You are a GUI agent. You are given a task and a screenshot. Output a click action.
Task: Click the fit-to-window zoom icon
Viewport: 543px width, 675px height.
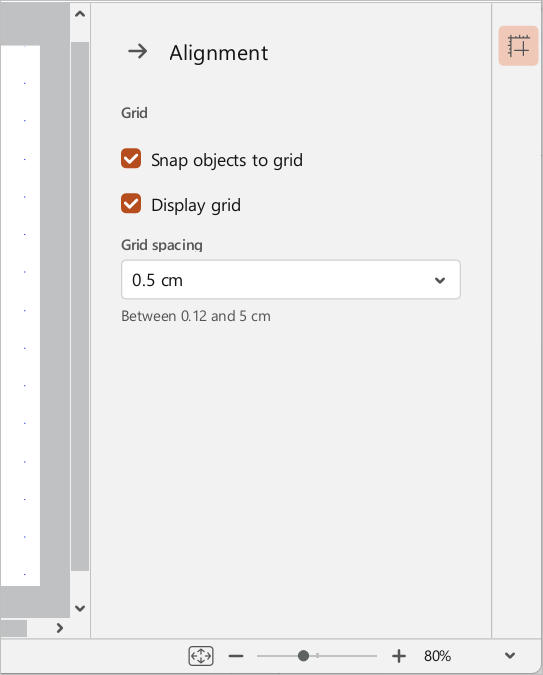click(x=201, y=656)
